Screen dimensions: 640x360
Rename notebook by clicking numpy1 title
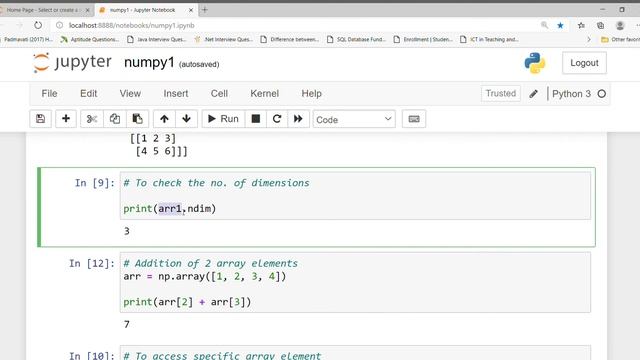(x=149, y=62)
